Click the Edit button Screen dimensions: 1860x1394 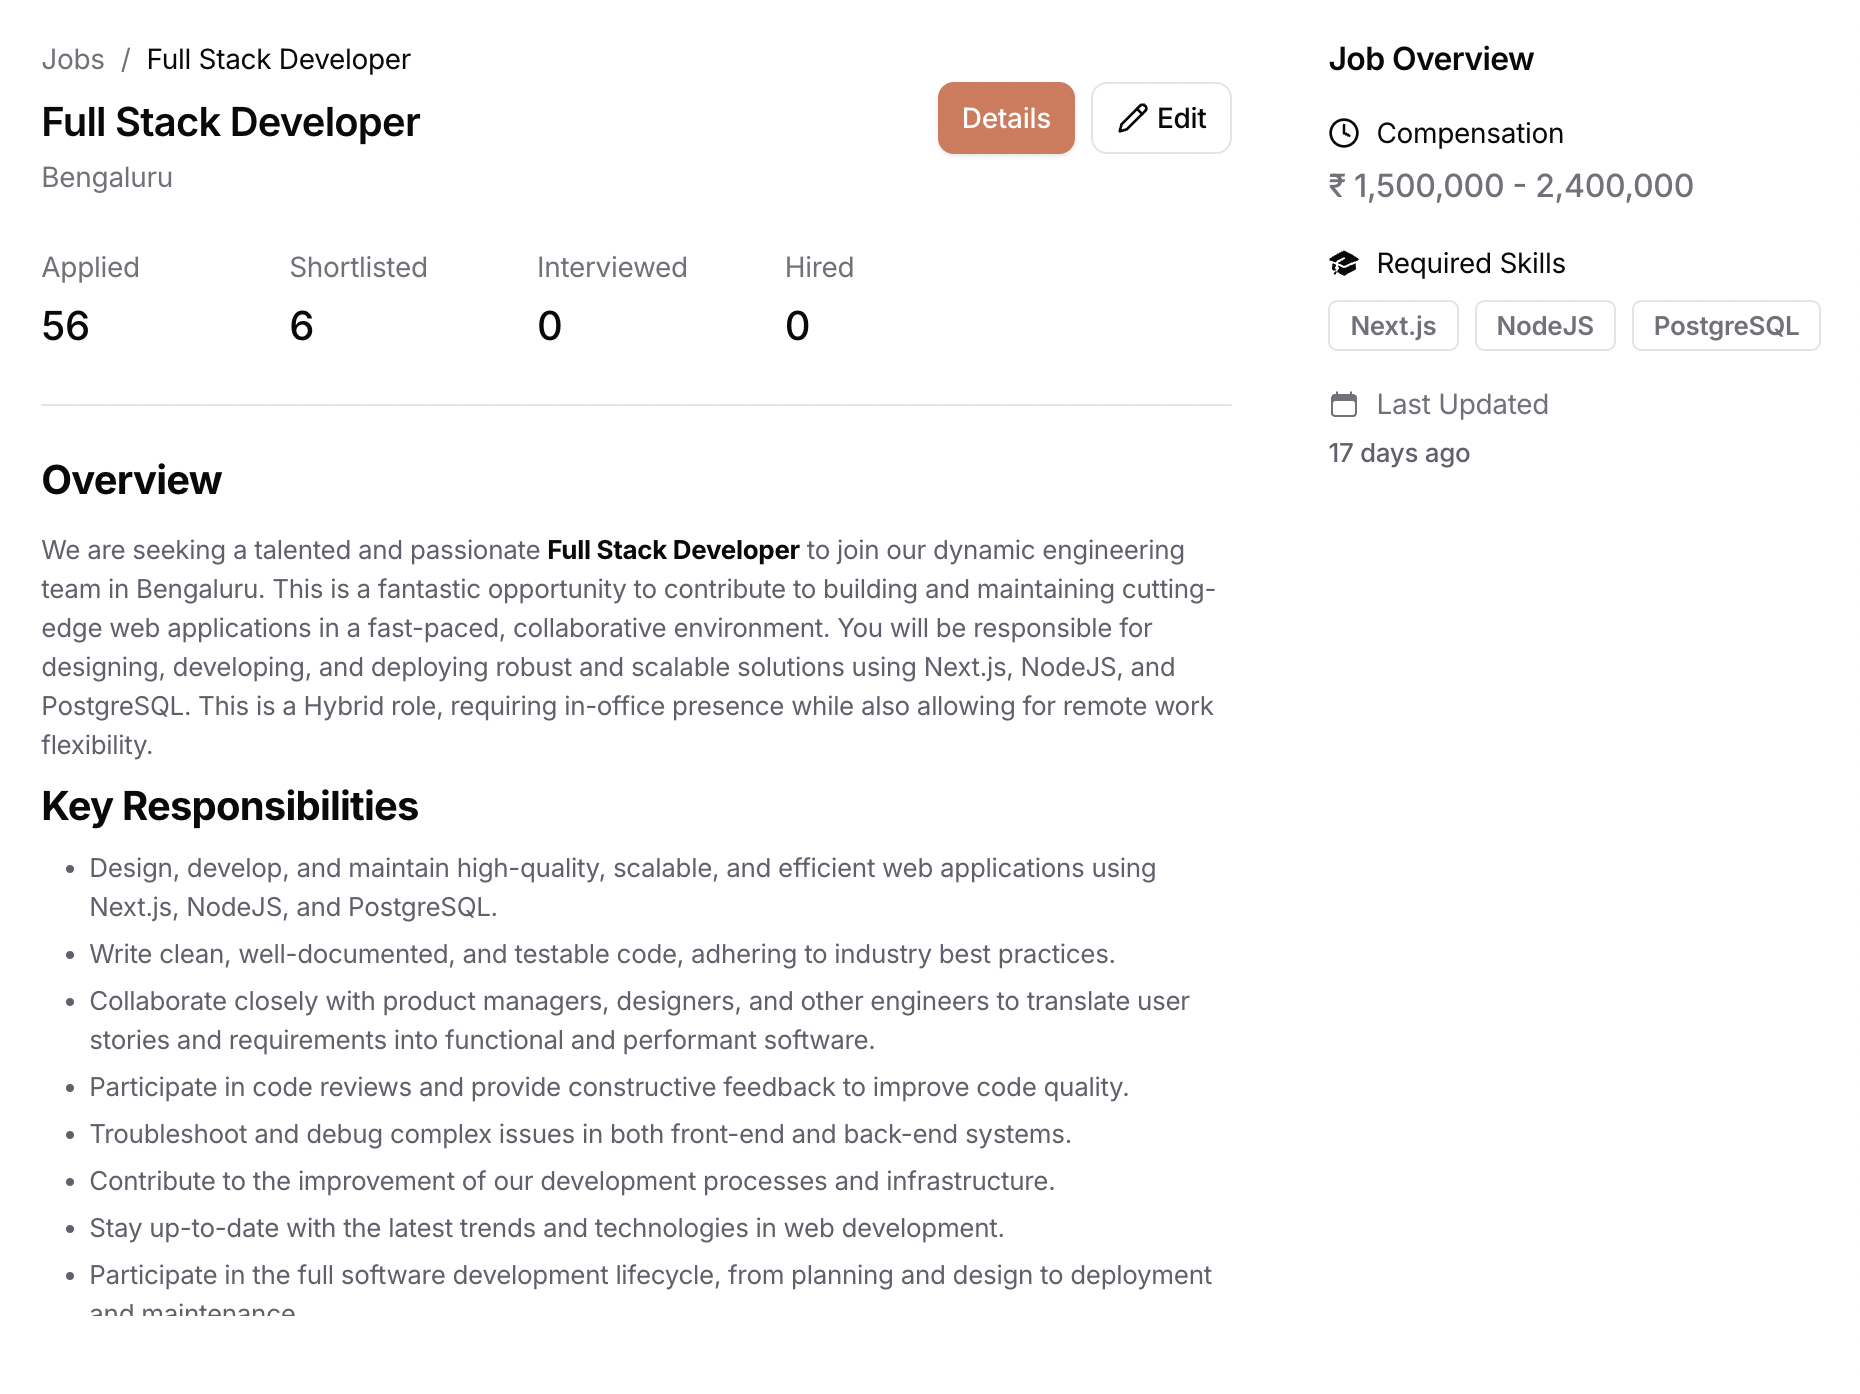click(x=1160, y=118)
